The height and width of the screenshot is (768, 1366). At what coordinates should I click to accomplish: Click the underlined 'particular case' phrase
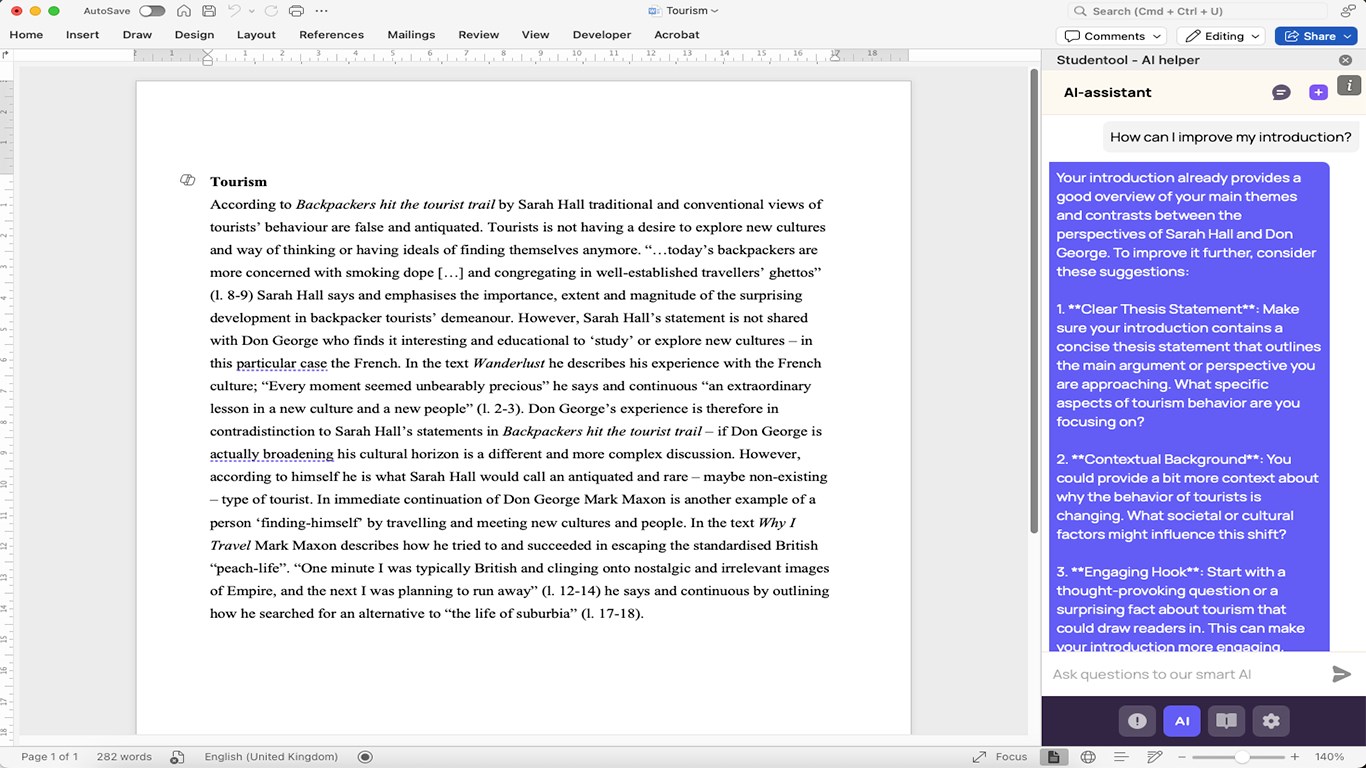(281, 363)
